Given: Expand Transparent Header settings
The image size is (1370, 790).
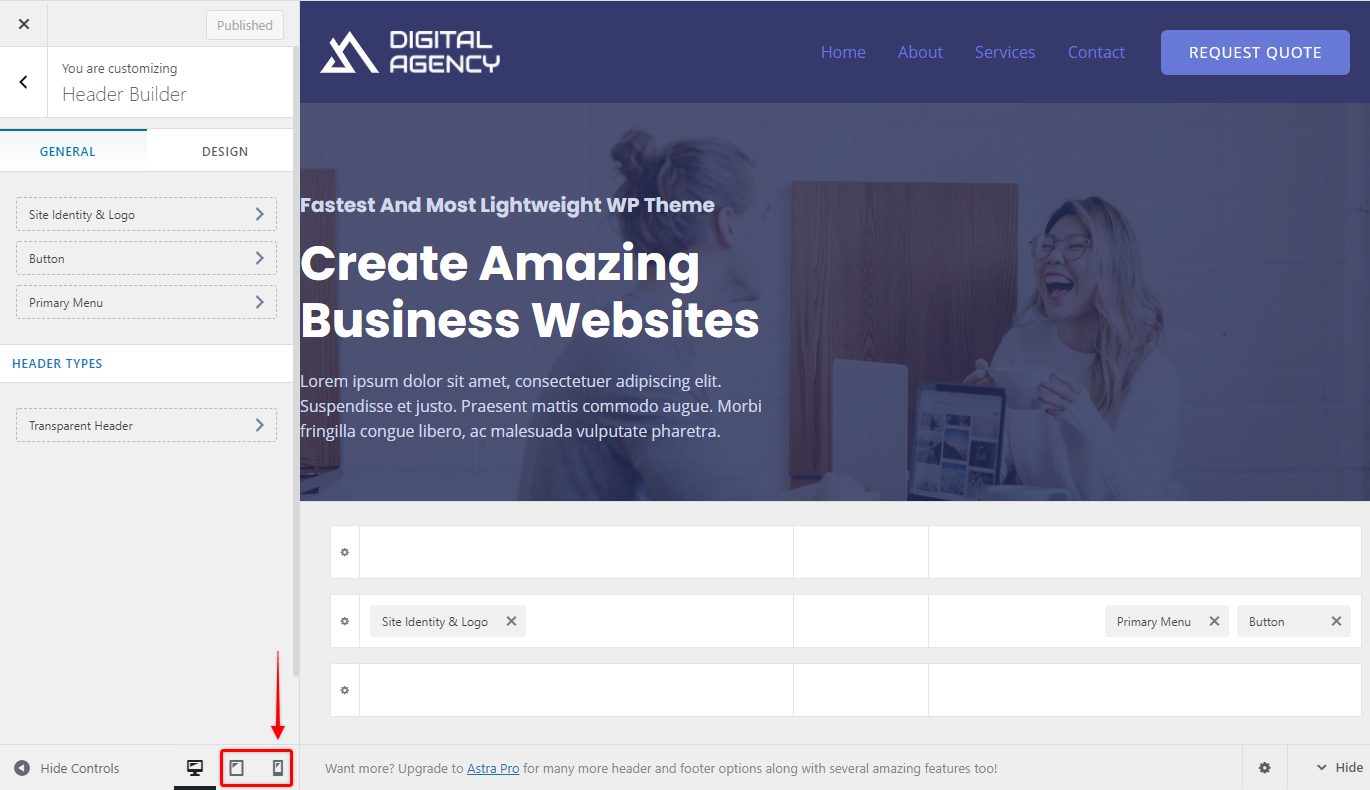Looking at the screenshot, I should point(146,425).
